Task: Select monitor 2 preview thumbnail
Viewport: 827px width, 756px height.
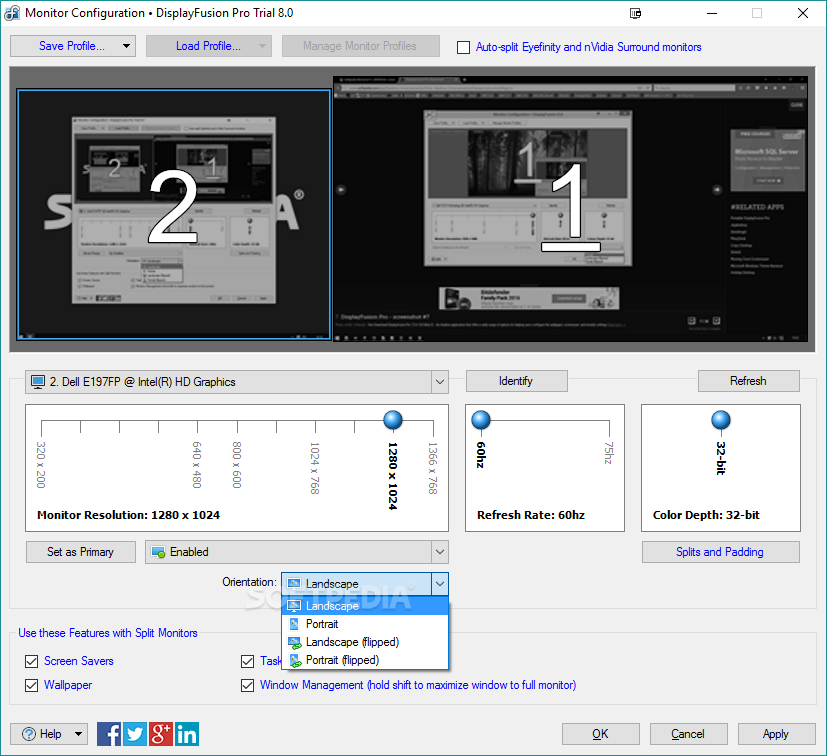Action: click(174, 214)
